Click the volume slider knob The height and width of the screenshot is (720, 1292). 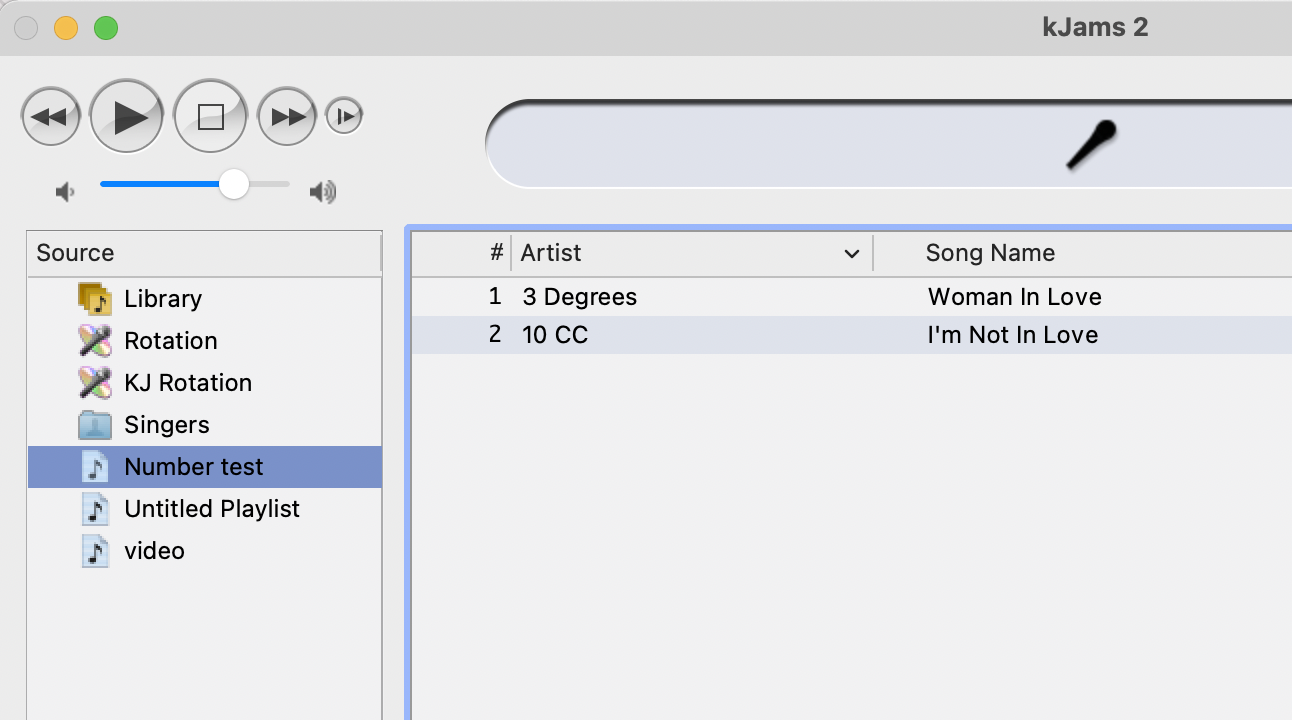(234, 184)
